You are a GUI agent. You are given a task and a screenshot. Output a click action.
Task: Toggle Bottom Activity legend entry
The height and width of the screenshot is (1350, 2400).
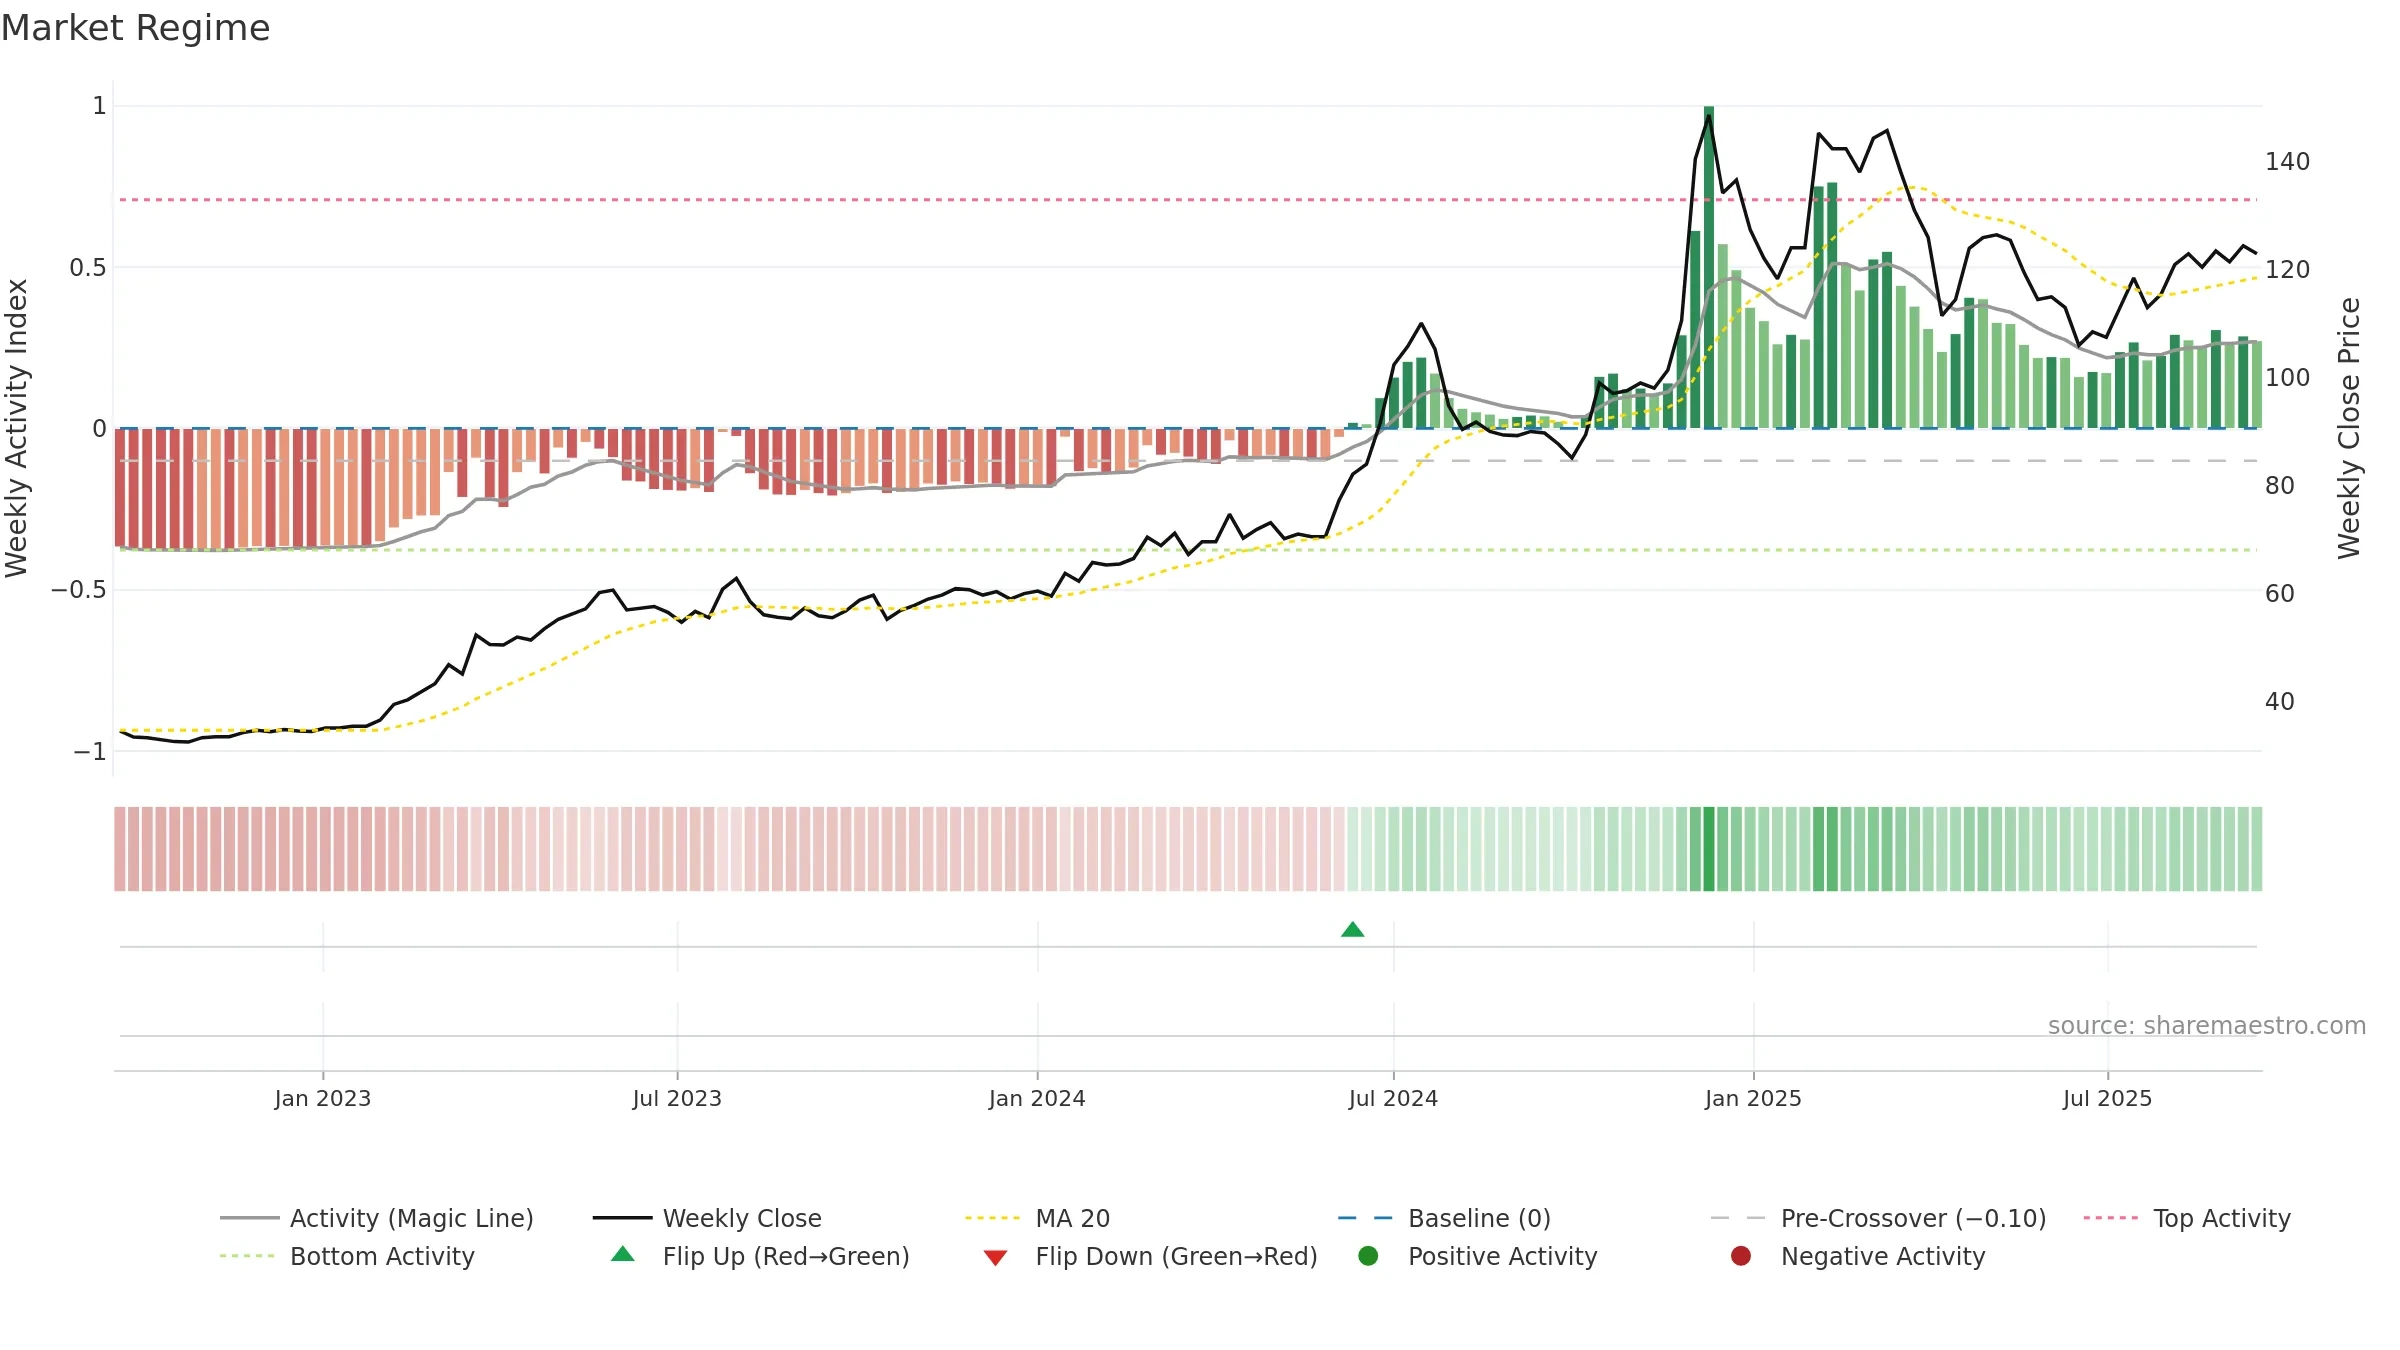347,1256
